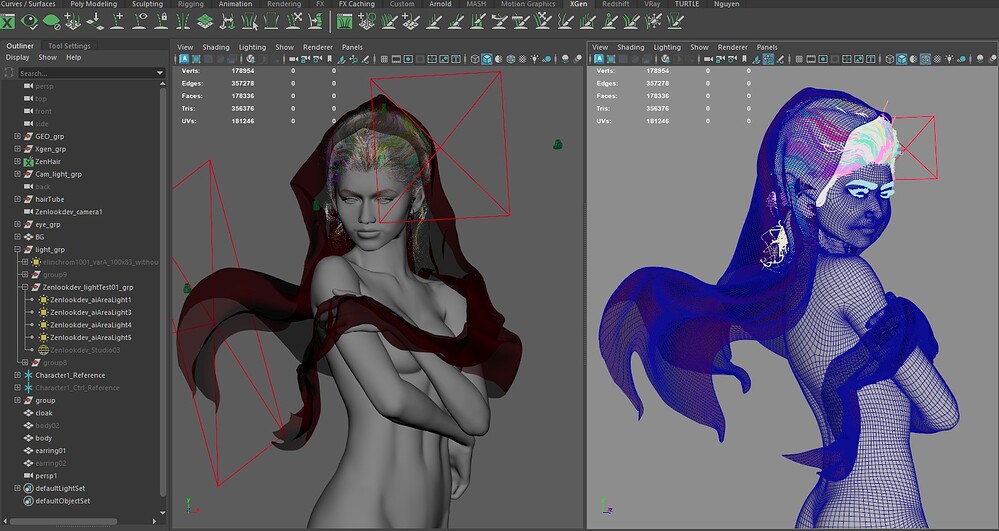Click the guide with lock icon
This screenshot has height=531, width=999.
click(161, 22)
